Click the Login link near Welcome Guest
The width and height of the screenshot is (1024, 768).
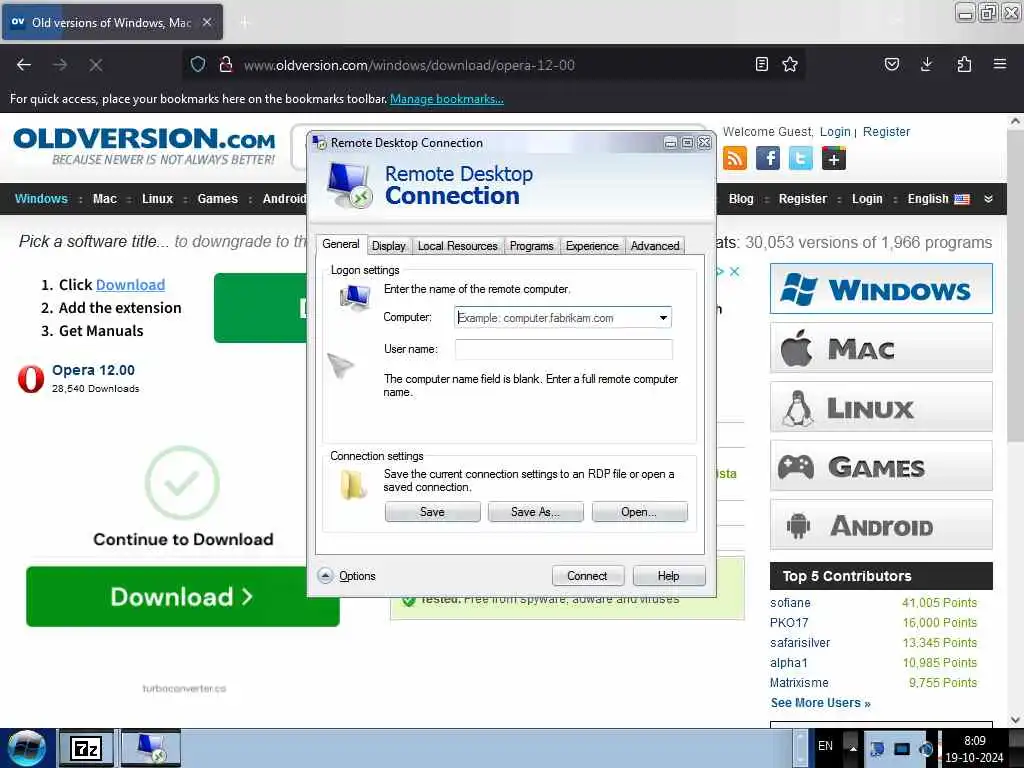point(835,132)
